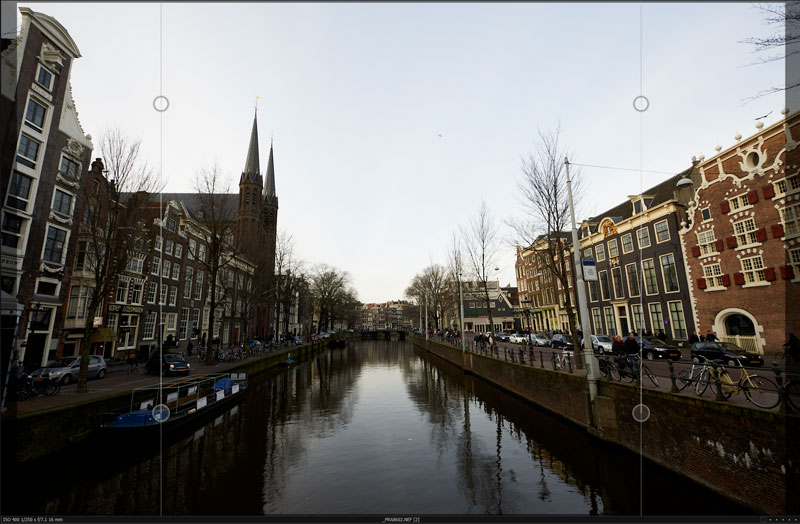Screen dimensions: 800x524
Task: Click the lower handle of the right guide line
Action: [x=641, y=413]
